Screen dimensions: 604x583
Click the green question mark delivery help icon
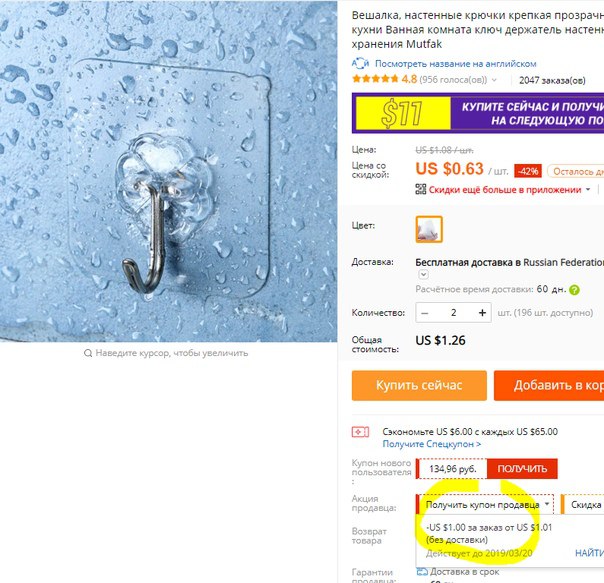tap(574, 290)
